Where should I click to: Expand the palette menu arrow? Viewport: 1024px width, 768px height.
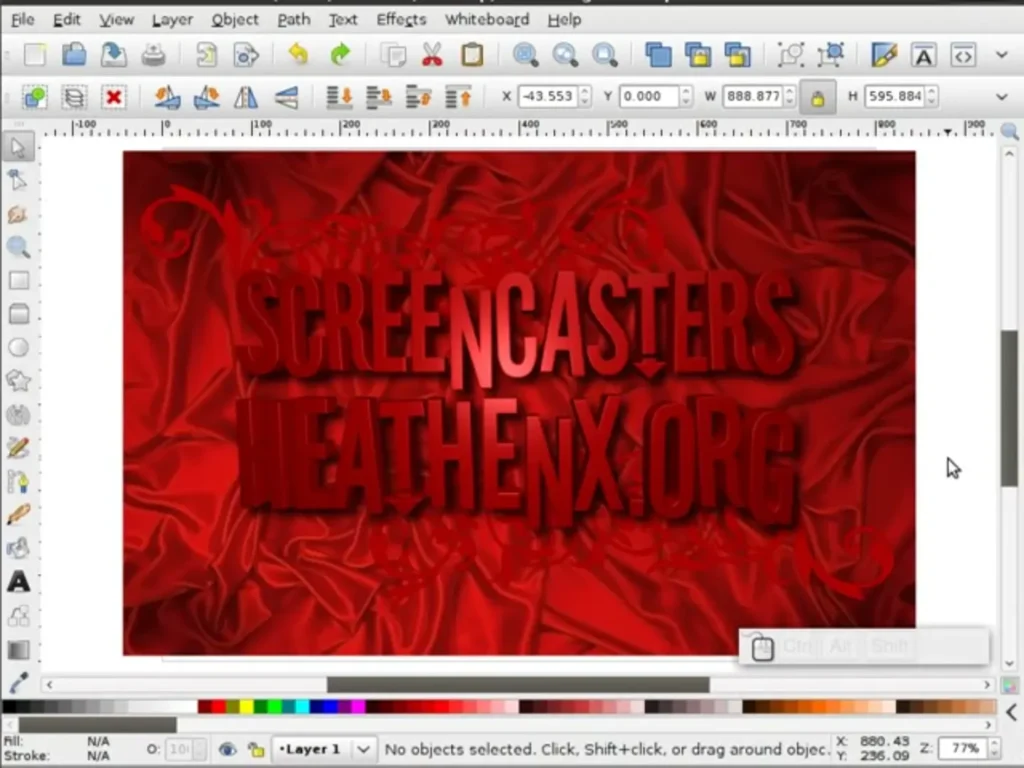pos(1012,712)
